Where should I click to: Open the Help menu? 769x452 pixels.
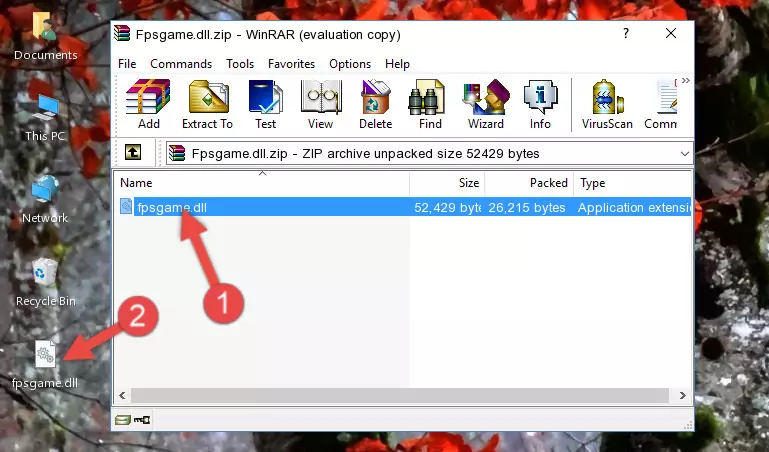[397, 64]
